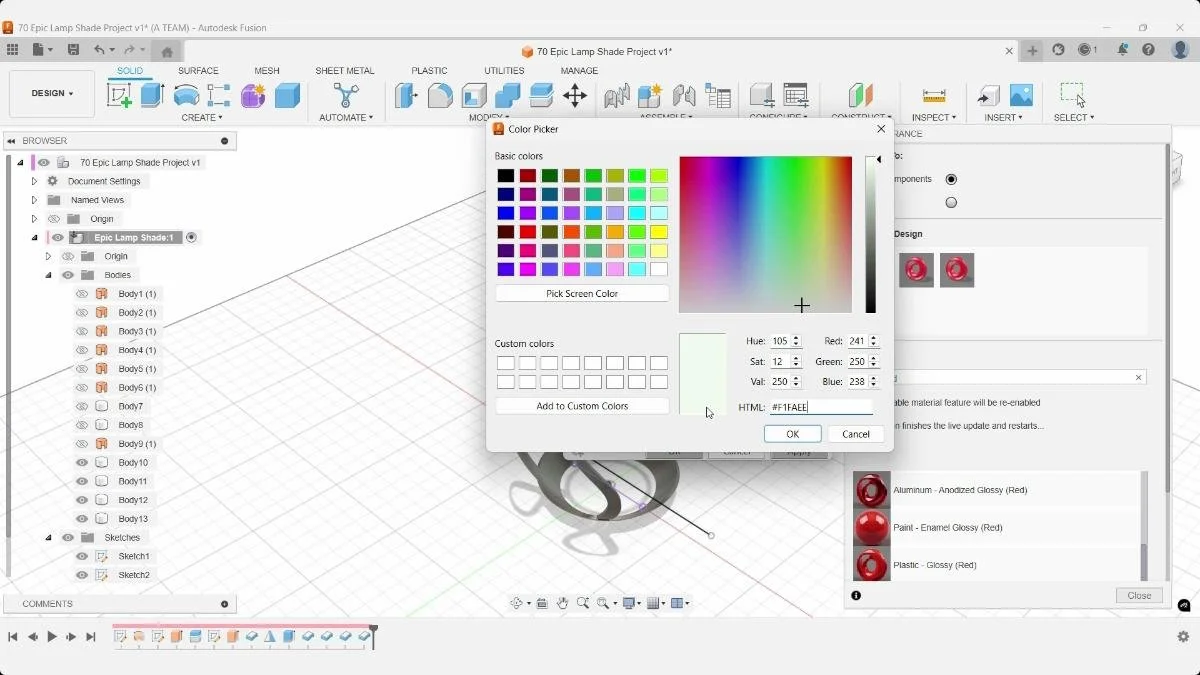Click the value brightness slider strip
Screen dimensions: 1200x675
coord(871,235)
